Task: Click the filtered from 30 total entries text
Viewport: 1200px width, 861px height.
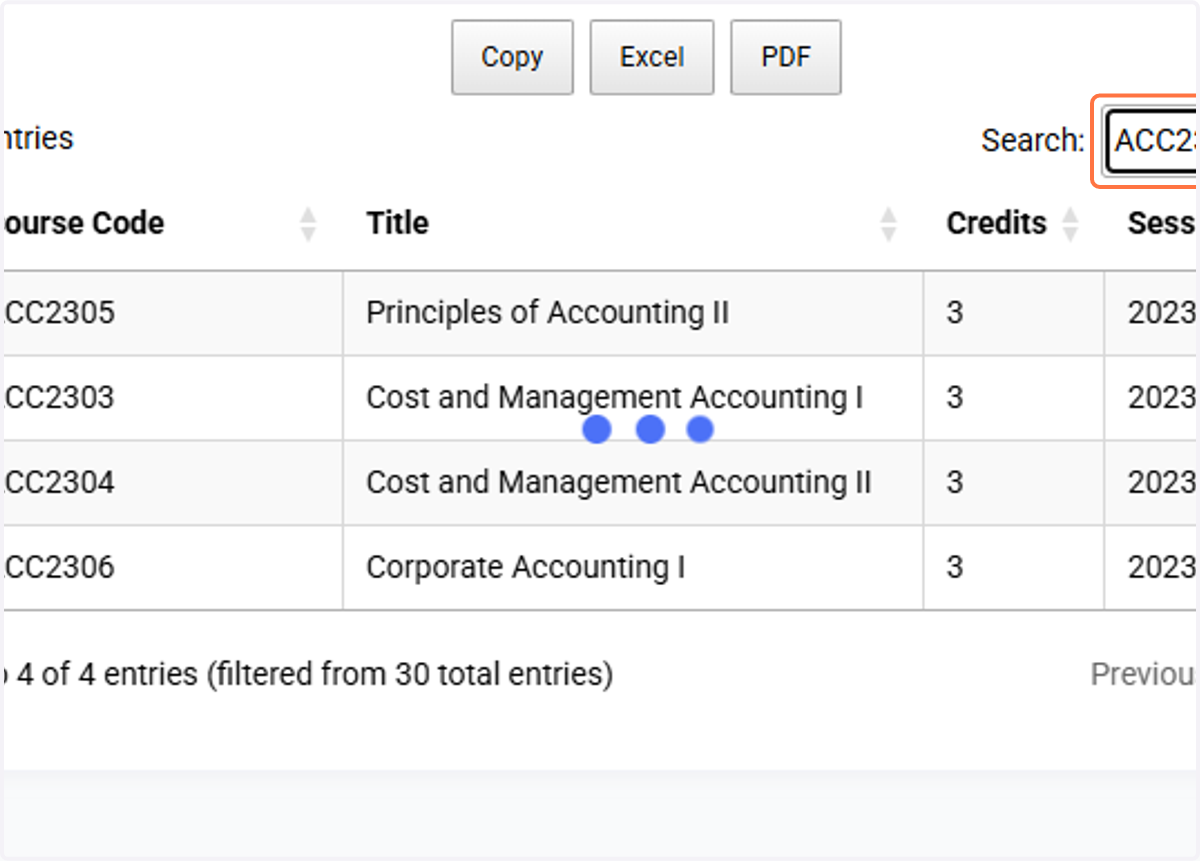Action: click(x=410, y=675)
